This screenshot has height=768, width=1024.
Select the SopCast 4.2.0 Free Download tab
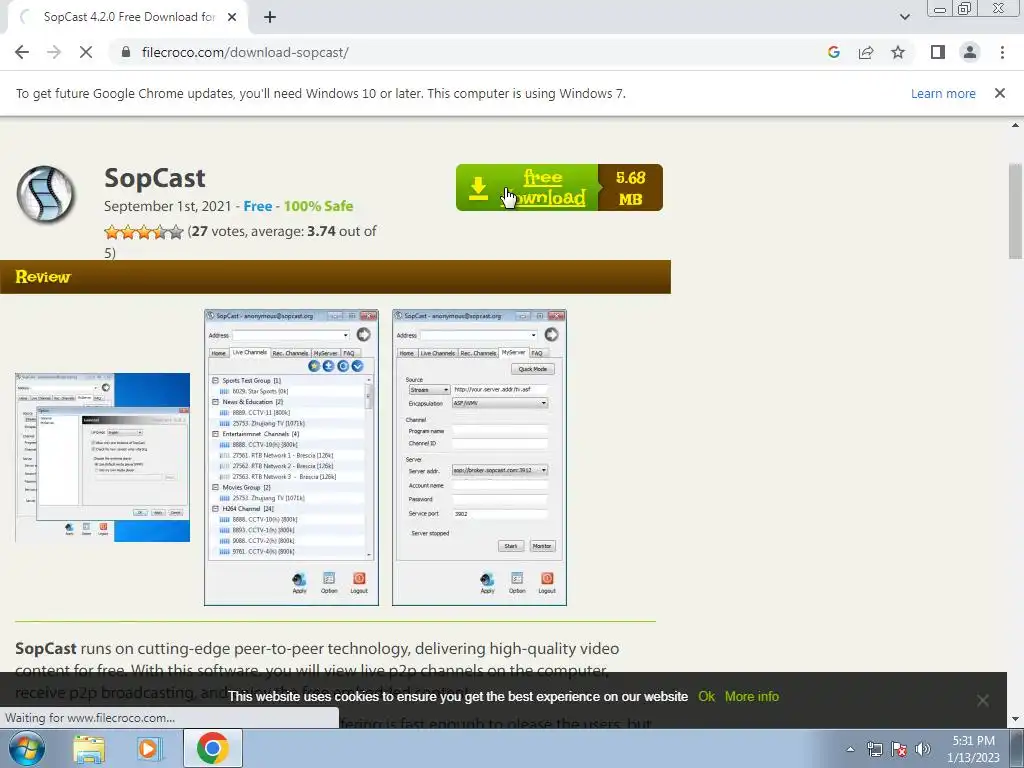click(129, 17)
